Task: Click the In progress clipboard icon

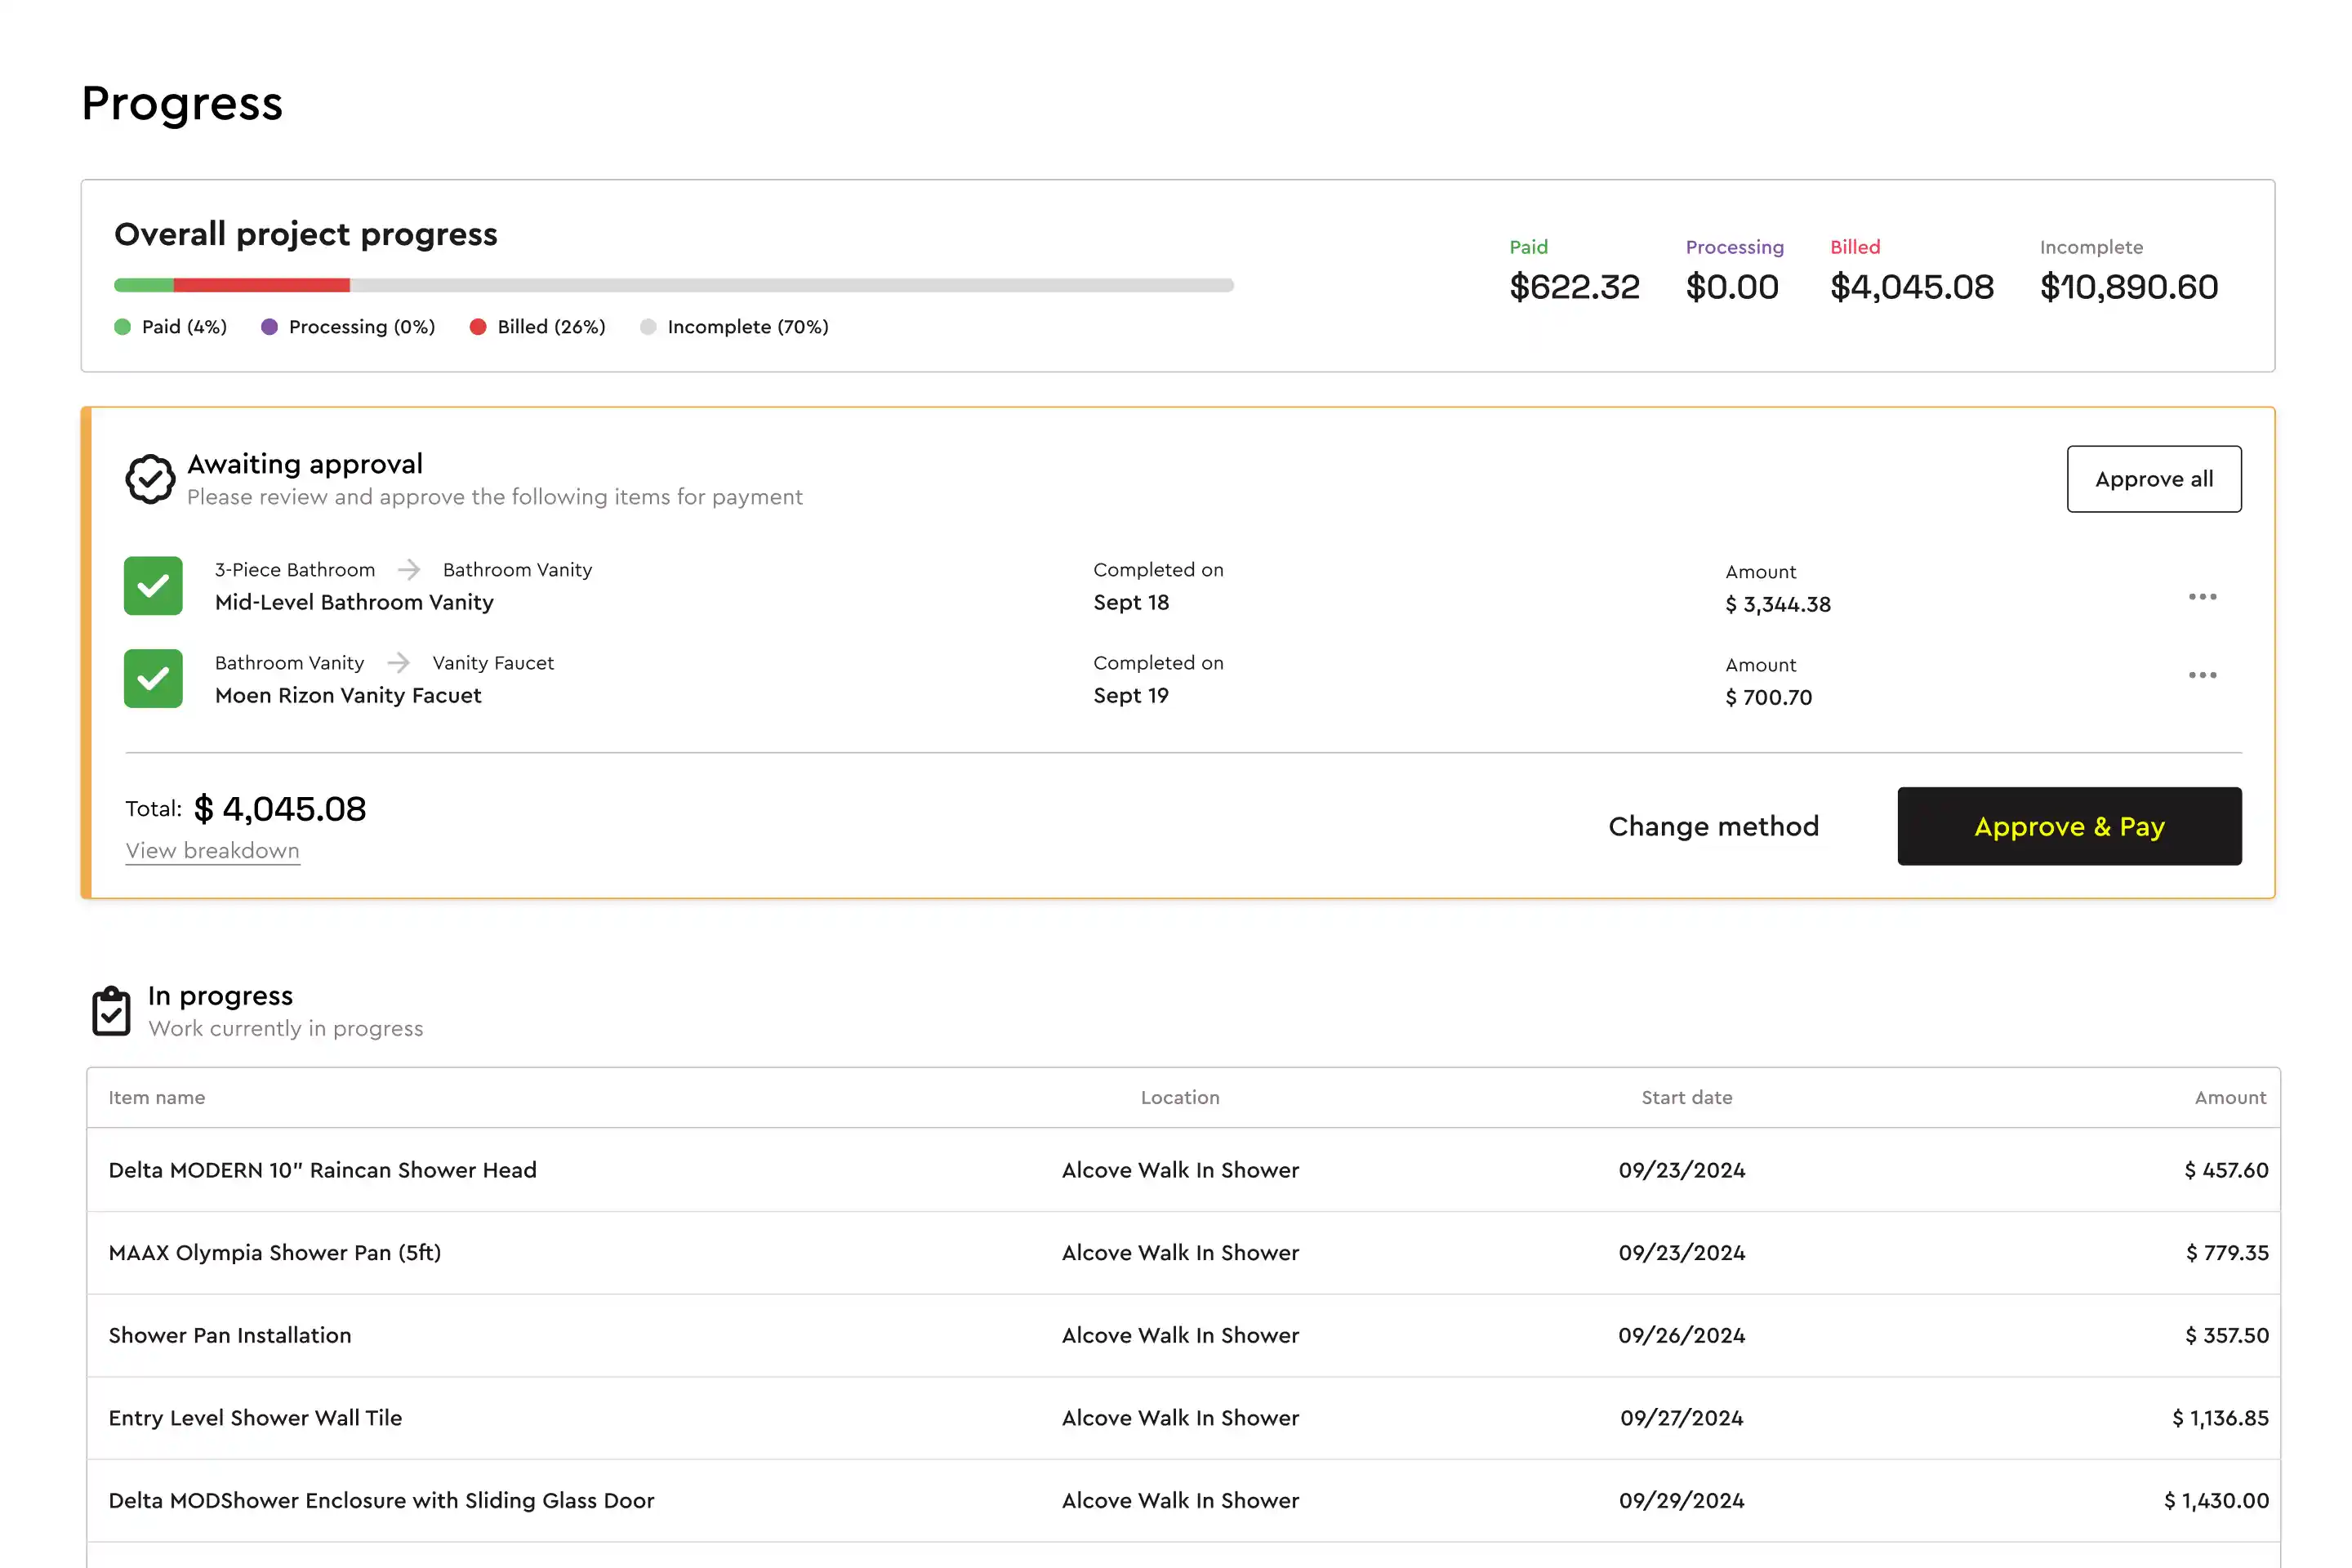Action: click(x=111, y=1011)
